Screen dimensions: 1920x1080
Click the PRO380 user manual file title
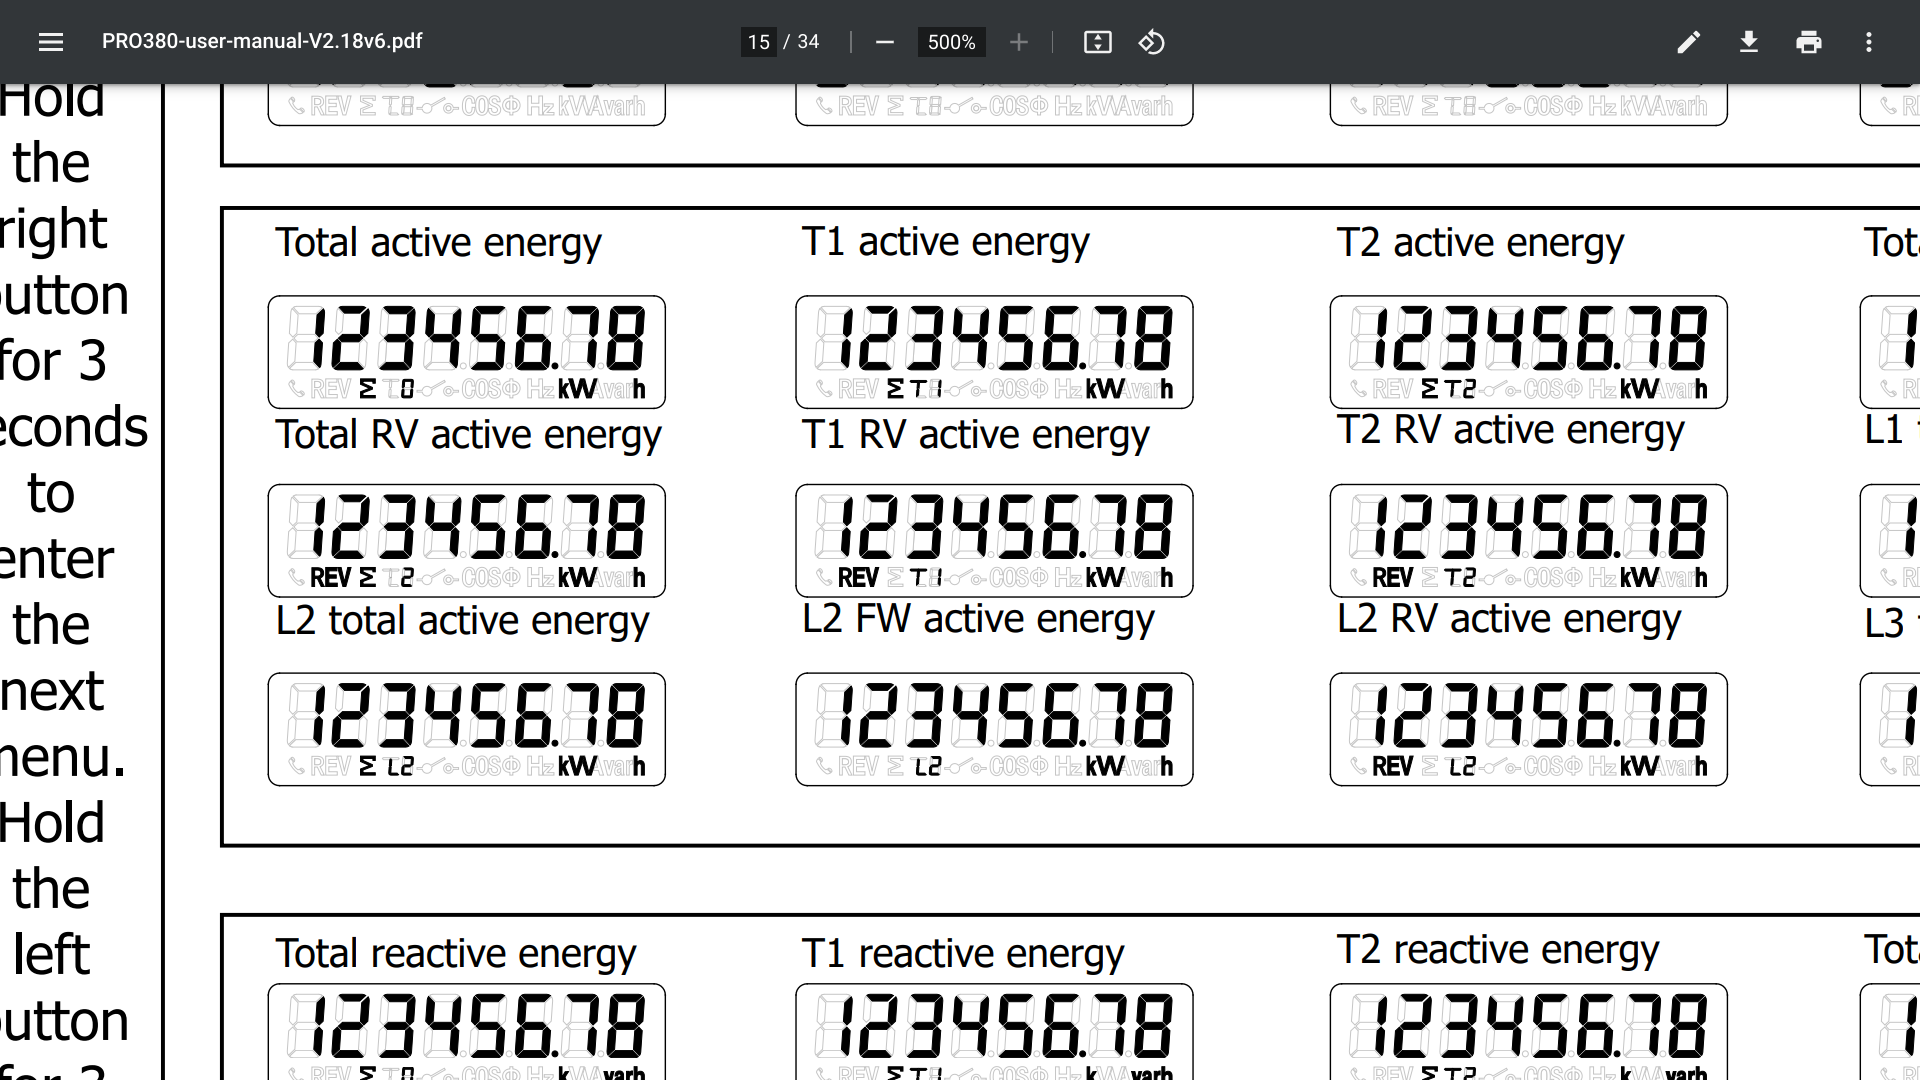pos(262,41)
